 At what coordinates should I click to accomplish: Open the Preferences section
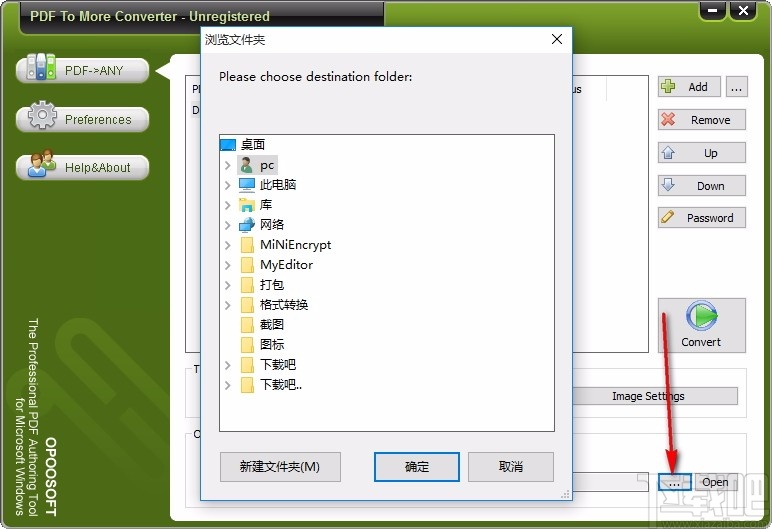point(83,119)
